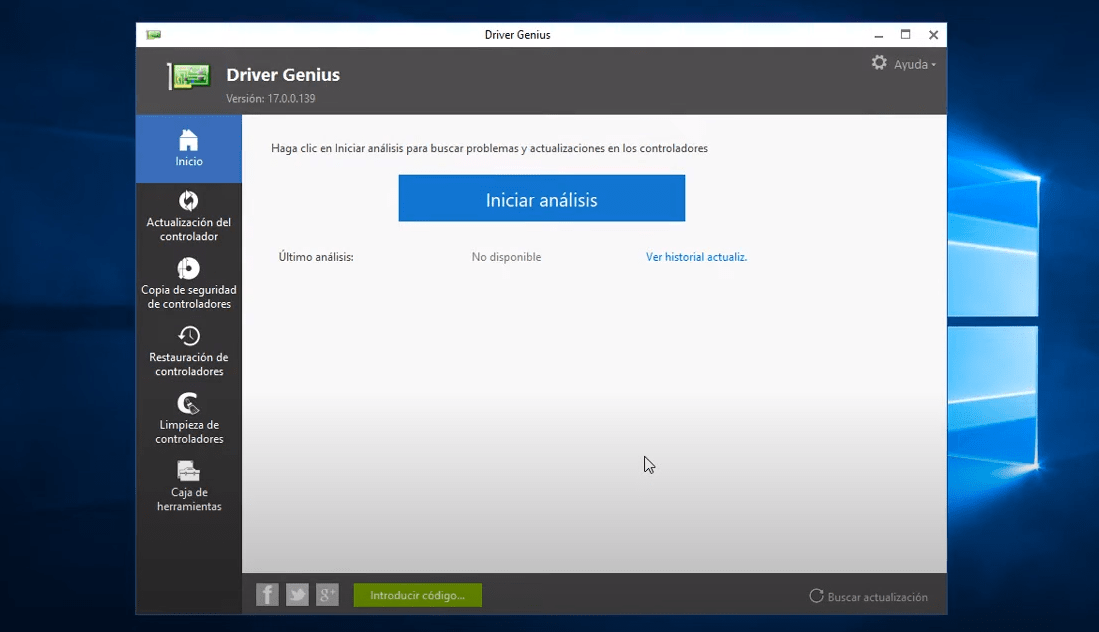The height and width of the screenshot is (632, 1099).
Task: Minimize the Driver Genius window
Action: coord(877,35)
